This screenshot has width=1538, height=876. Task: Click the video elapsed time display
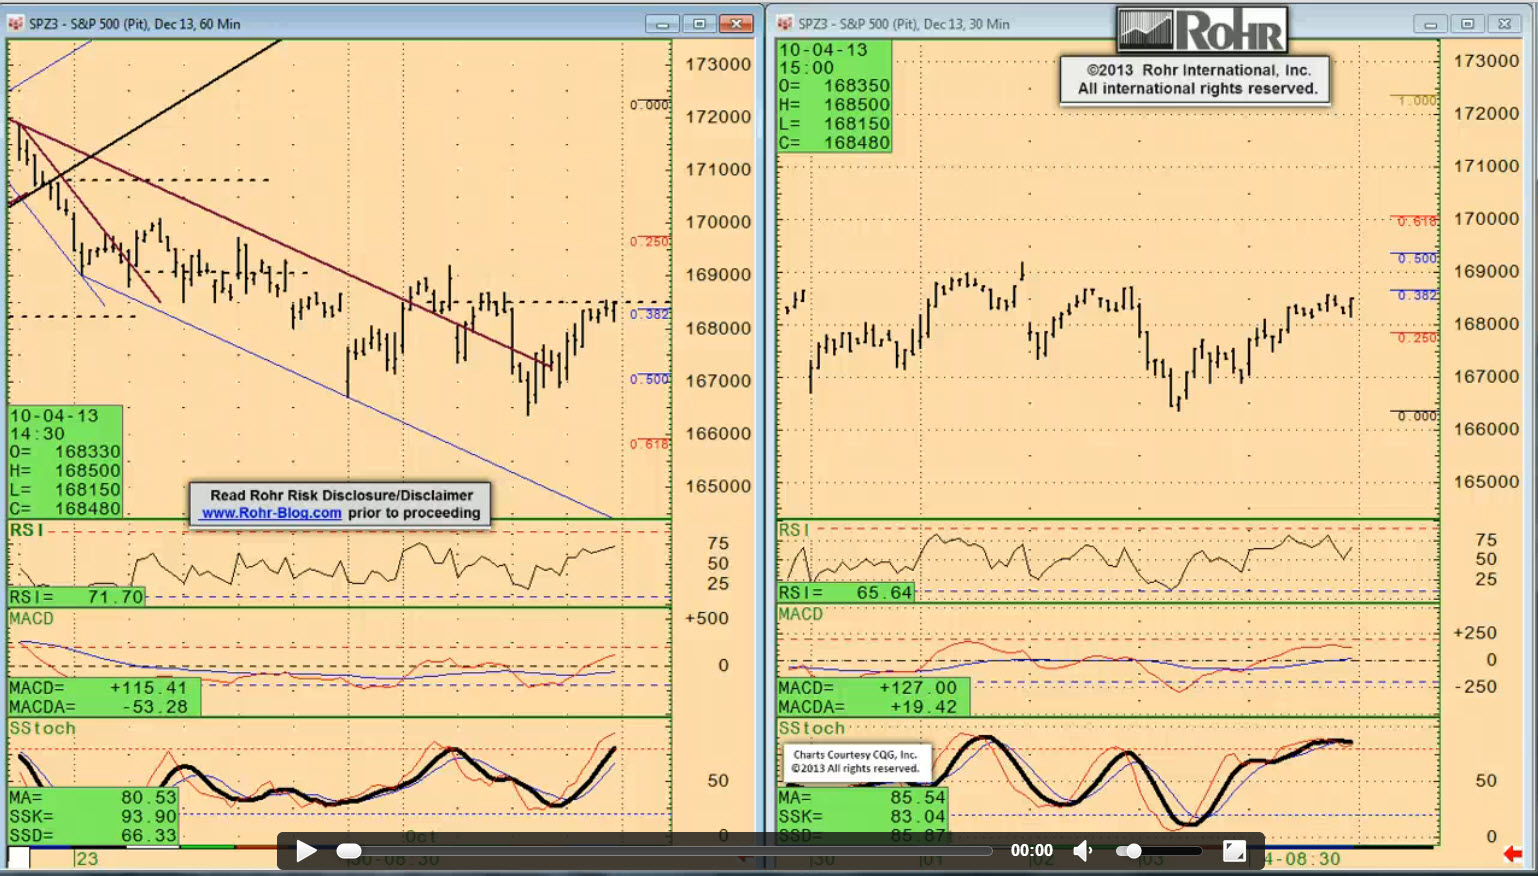(1031, 851)
